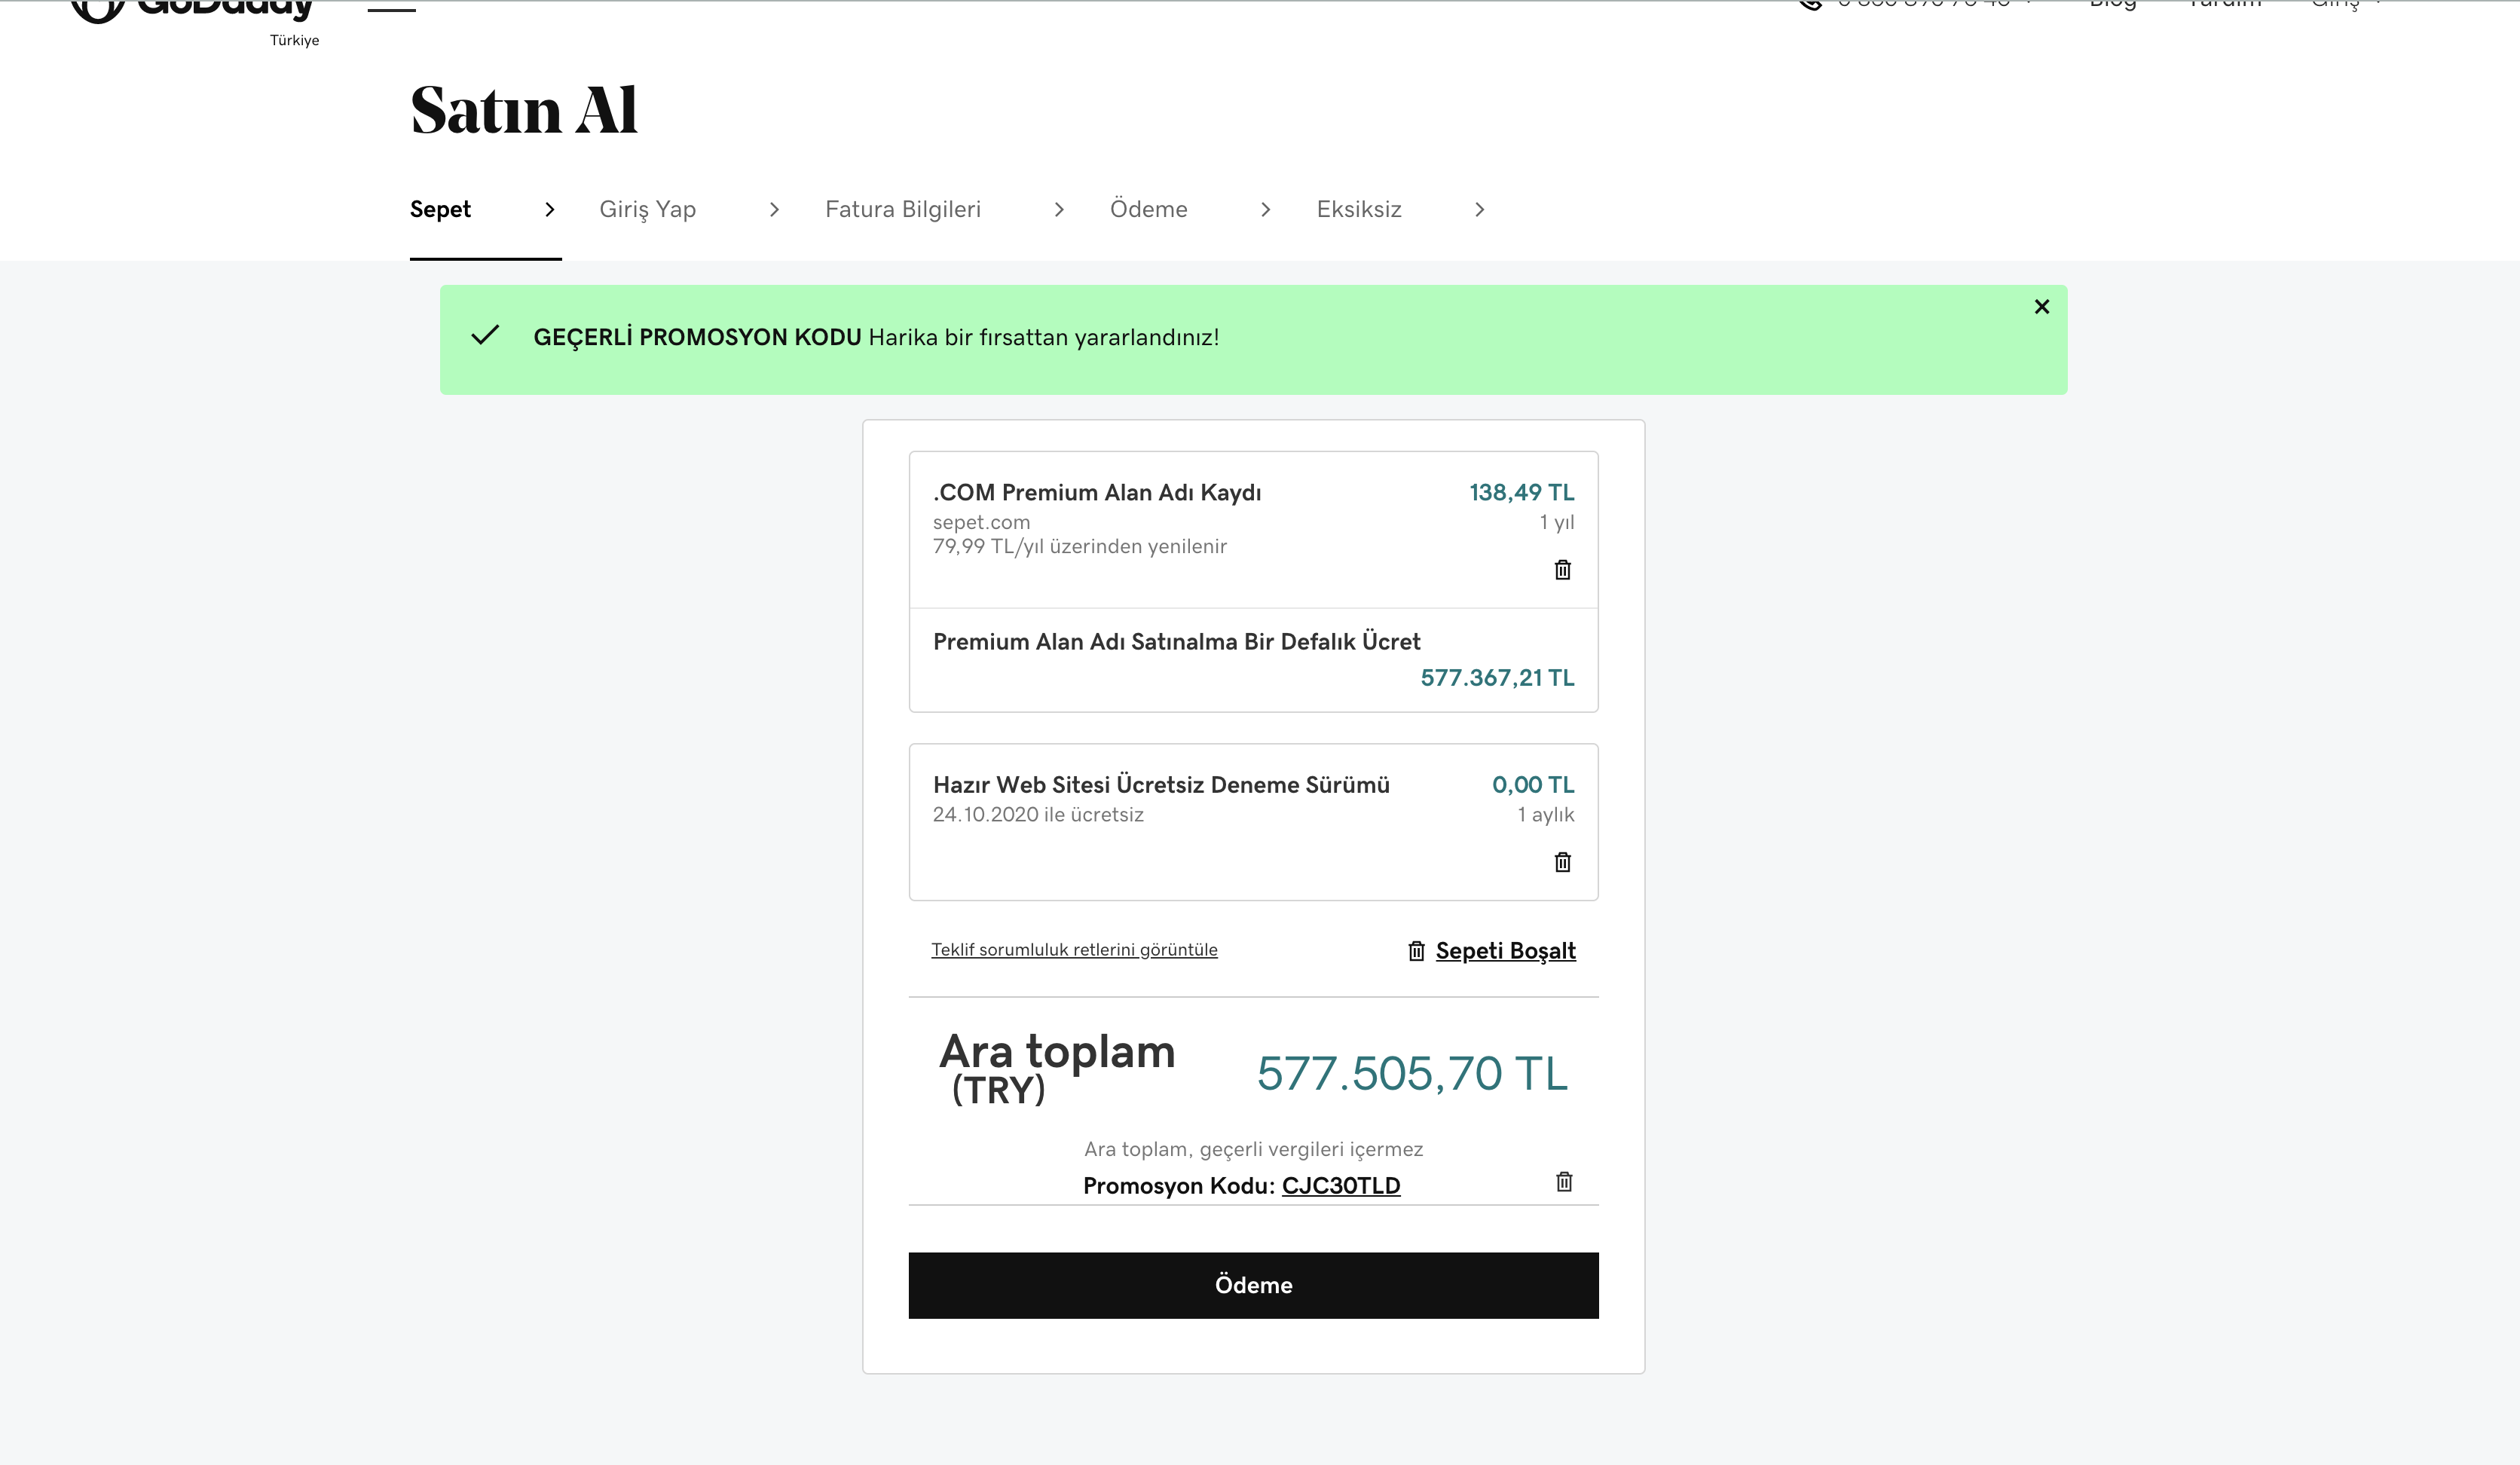The height and width of the screenshot is (1465, 2520).
Task: Dismiss the green promo code banner
Action: [x=2042, y=307]
